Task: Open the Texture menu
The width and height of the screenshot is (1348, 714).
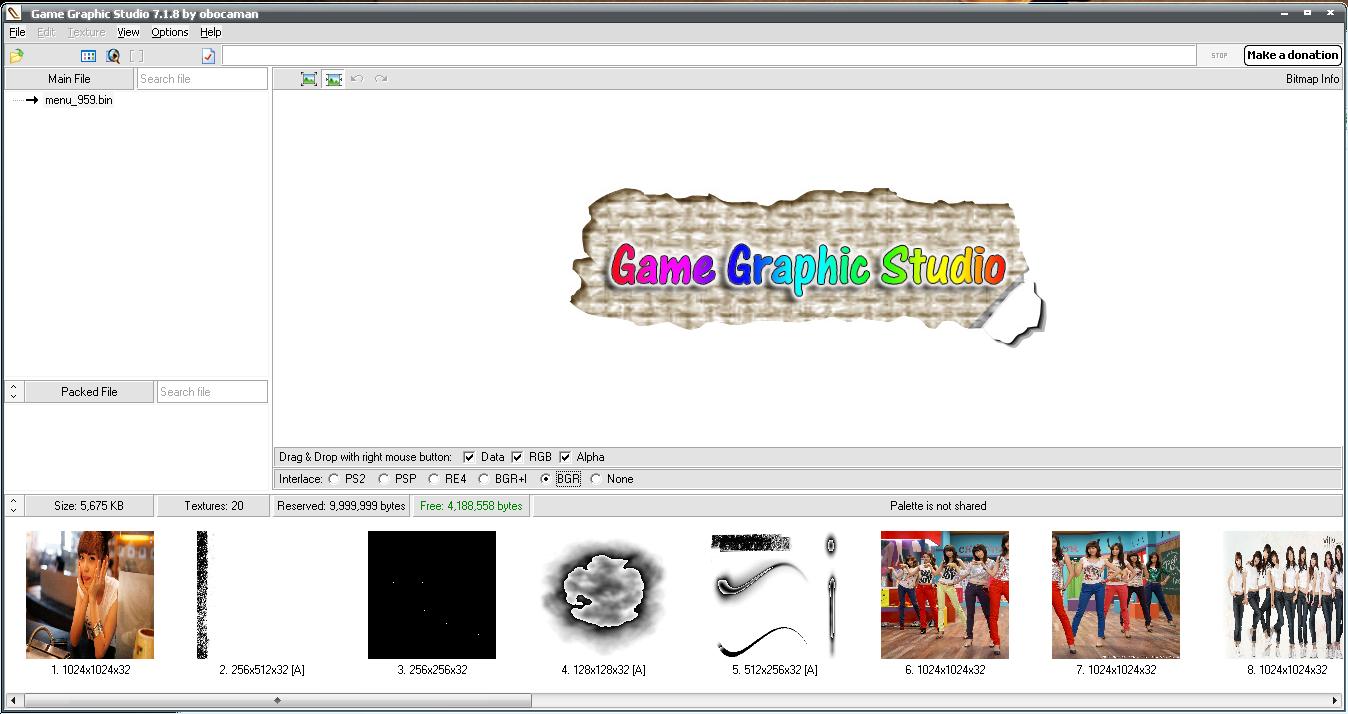Action: pos(86,32)
